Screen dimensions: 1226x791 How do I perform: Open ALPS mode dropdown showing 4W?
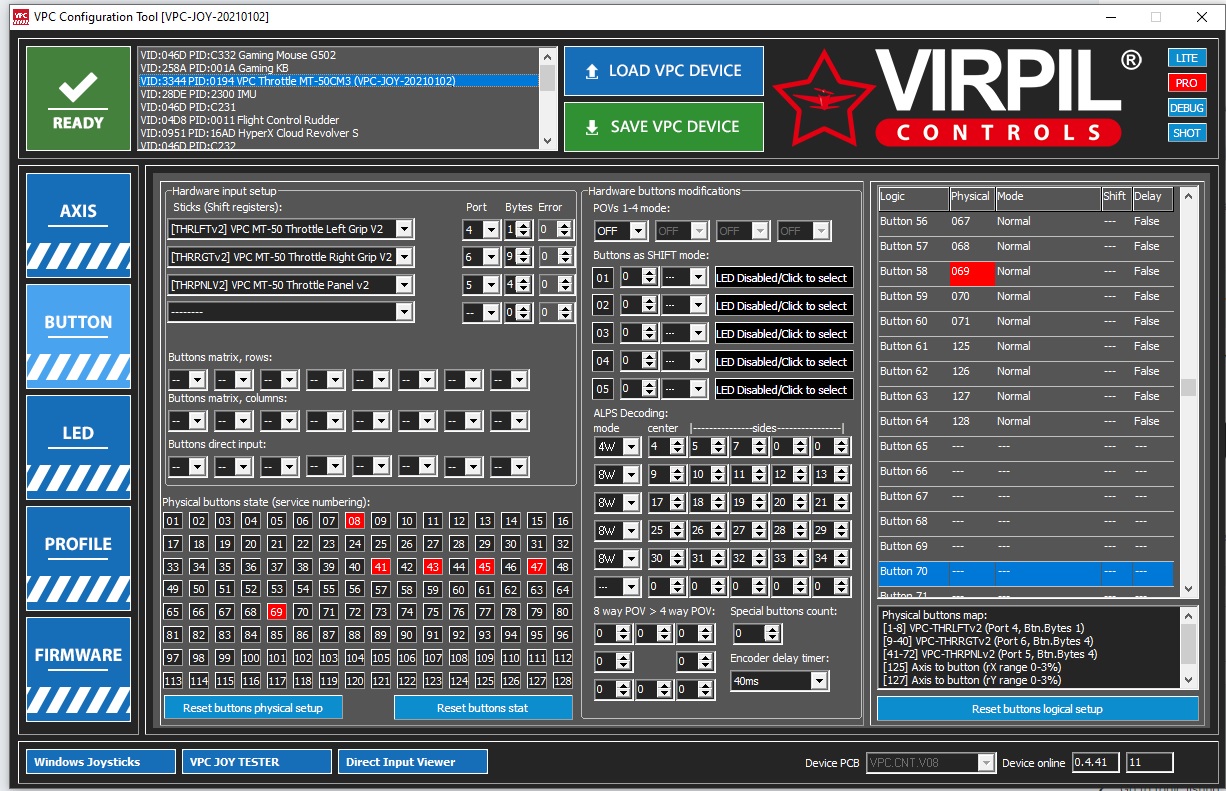coord(617,446)
